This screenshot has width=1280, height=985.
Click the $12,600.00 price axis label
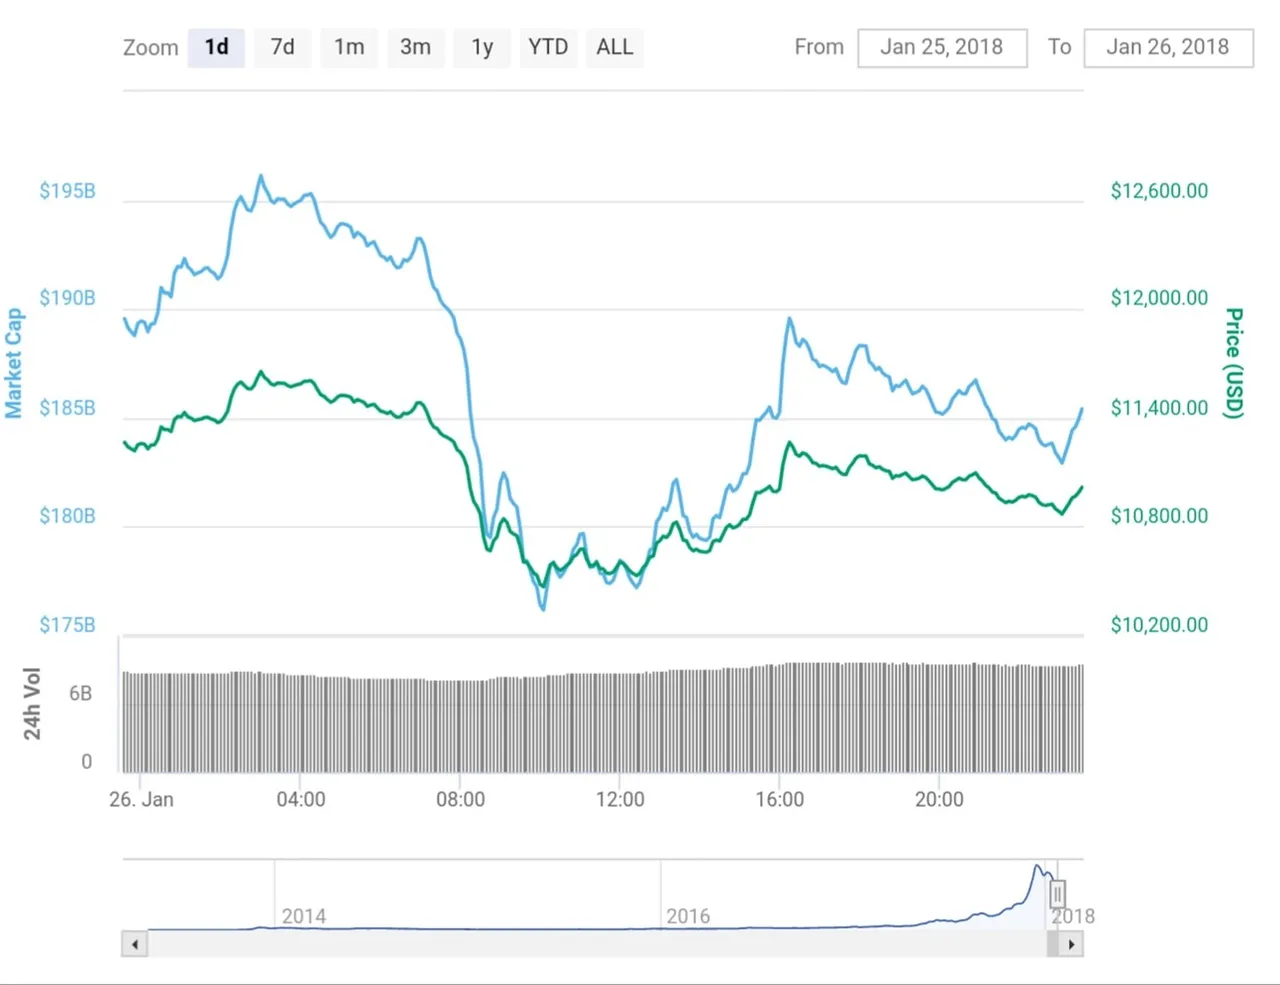[x=1159, y=191]
